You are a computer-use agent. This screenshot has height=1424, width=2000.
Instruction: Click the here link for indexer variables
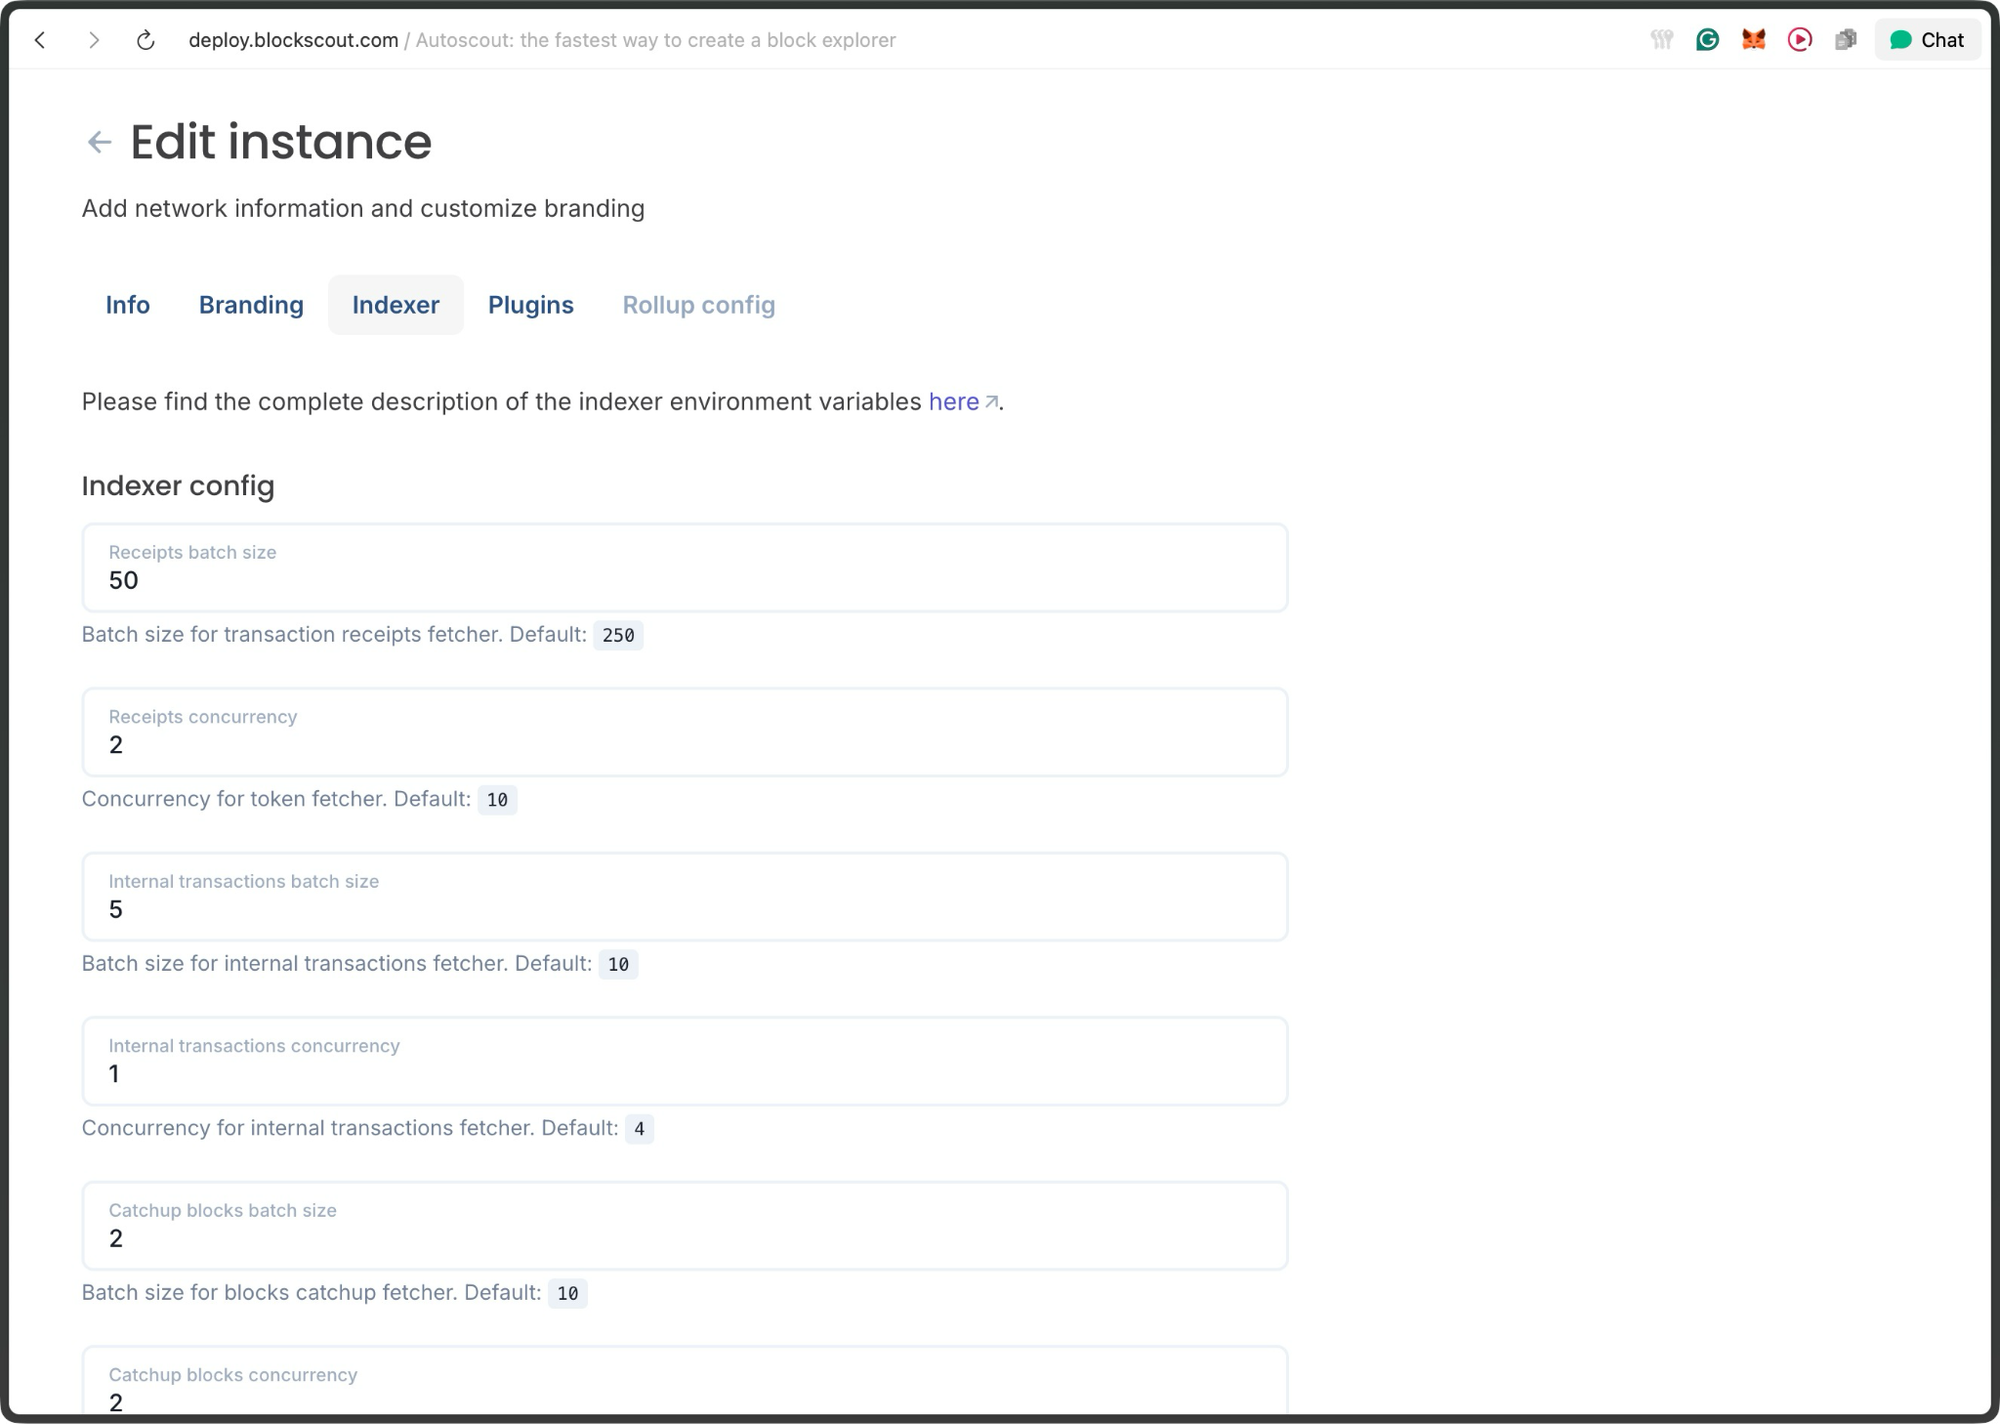[x=953, y=402]
